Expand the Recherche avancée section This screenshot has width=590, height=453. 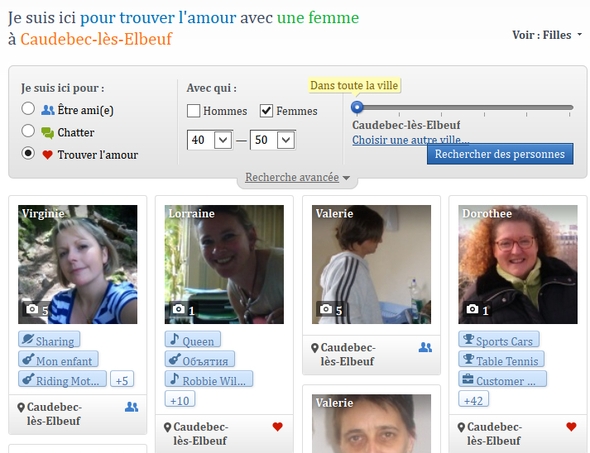[297, 177]
